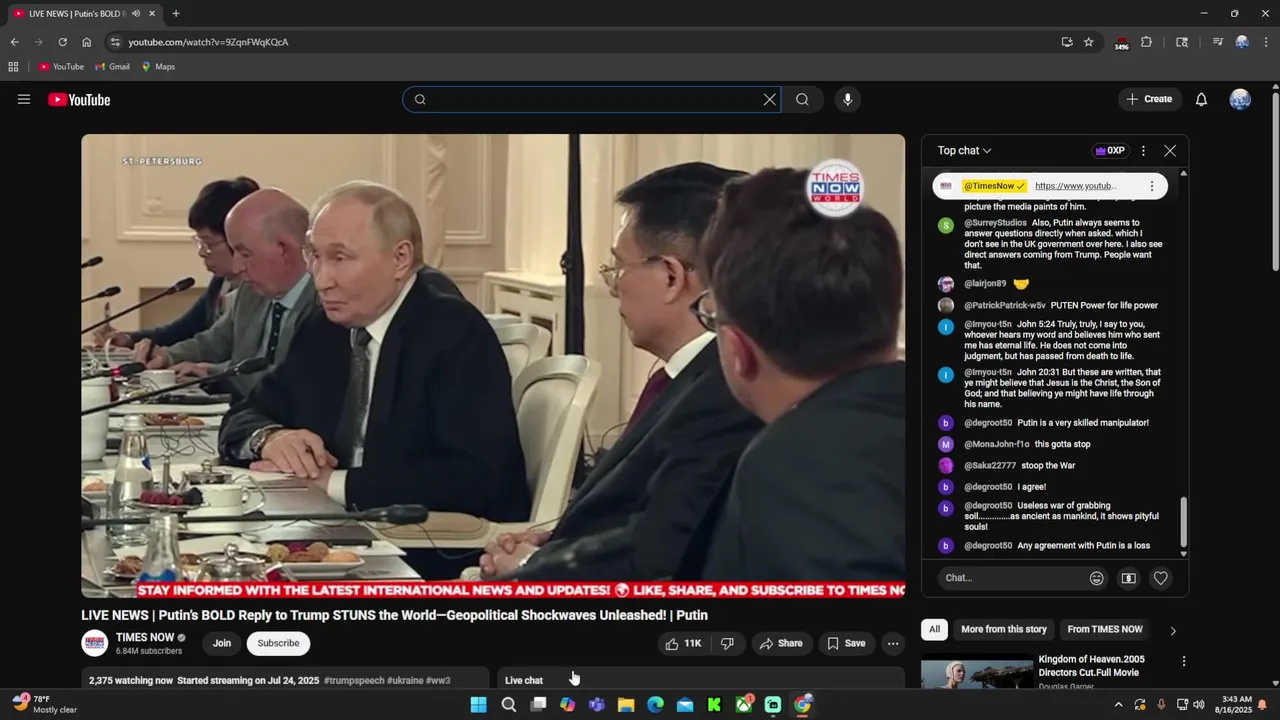The image size is (1280, 720).
Task: Open the Share dialog for the video
Action: pyautogui.click(x=781, y=643)
